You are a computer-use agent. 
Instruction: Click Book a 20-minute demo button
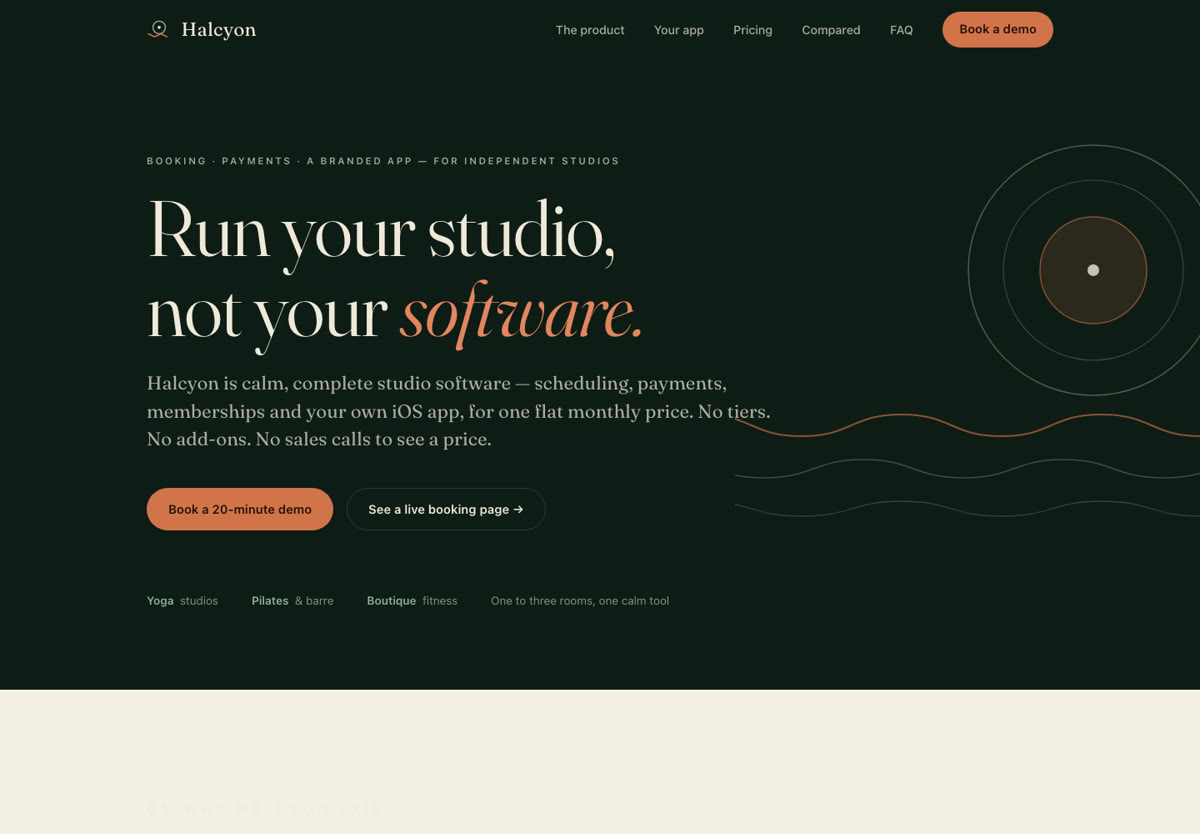click(240, 509)
